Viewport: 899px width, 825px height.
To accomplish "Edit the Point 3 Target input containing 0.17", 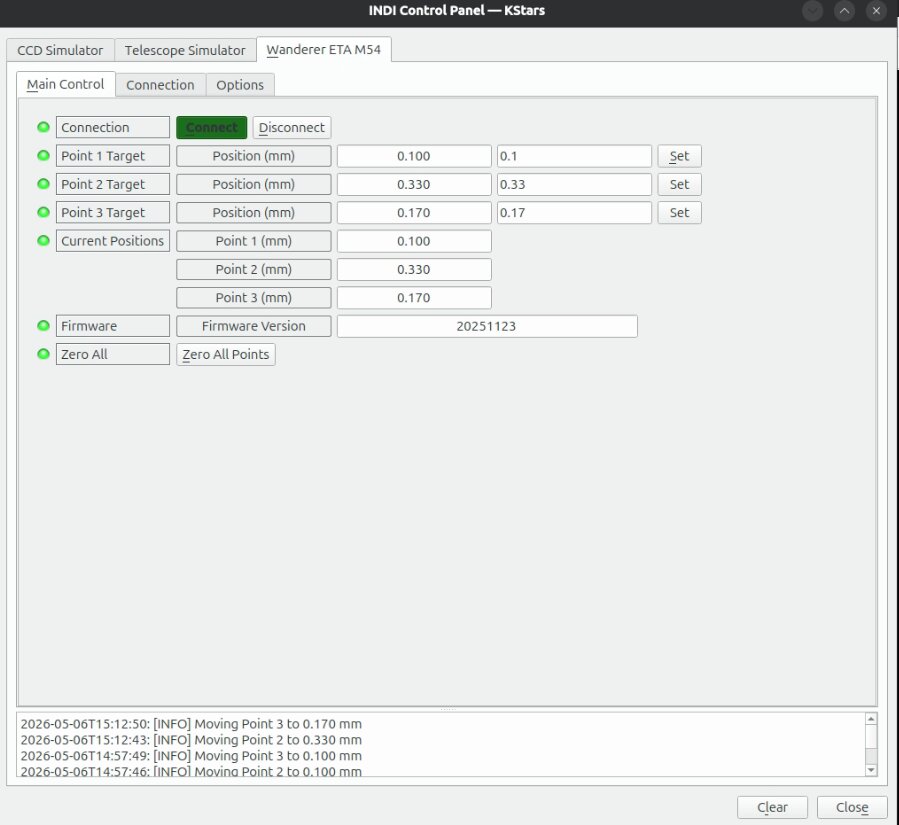I will [574, 213].
